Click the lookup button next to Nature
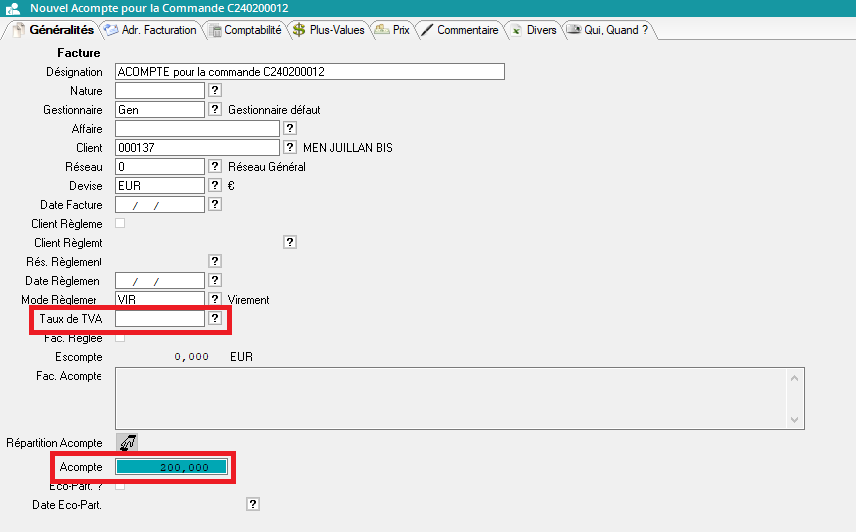 tap(214, 91)
